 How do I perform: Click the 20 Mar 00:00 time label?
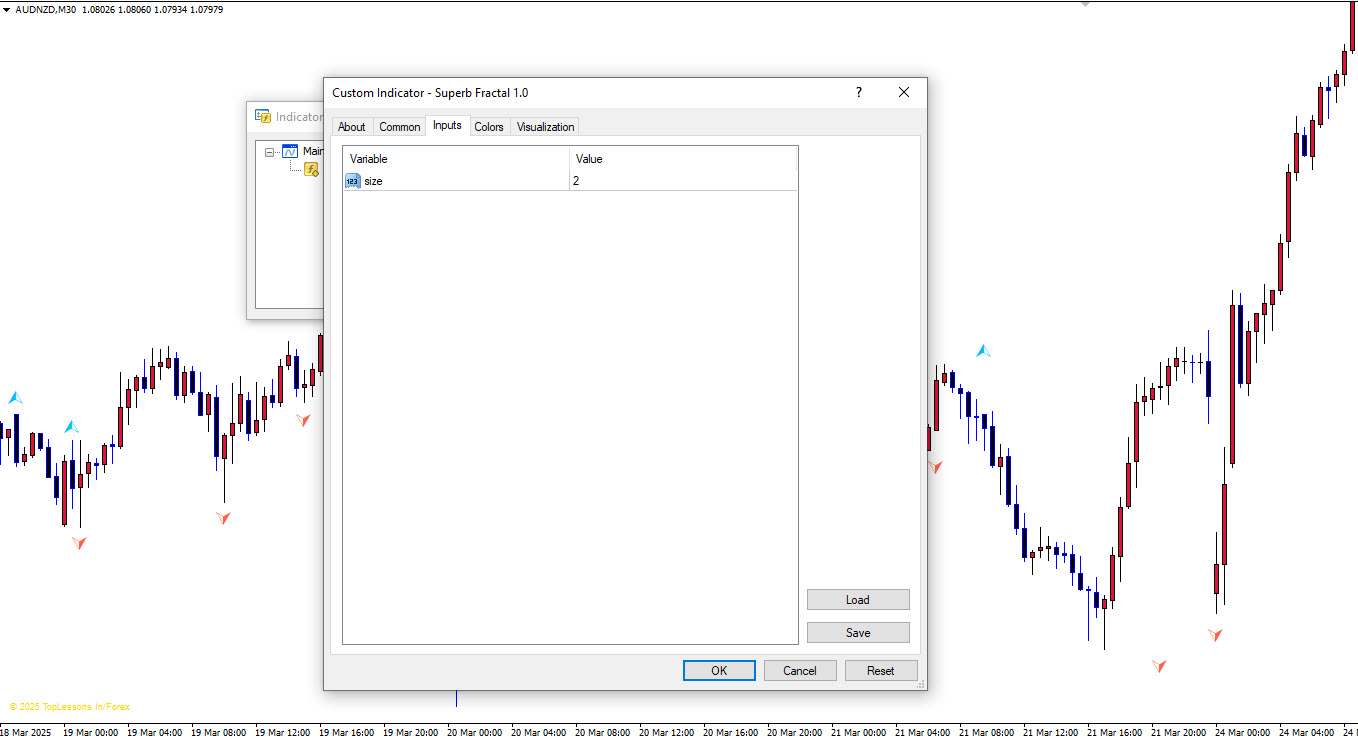476,732
